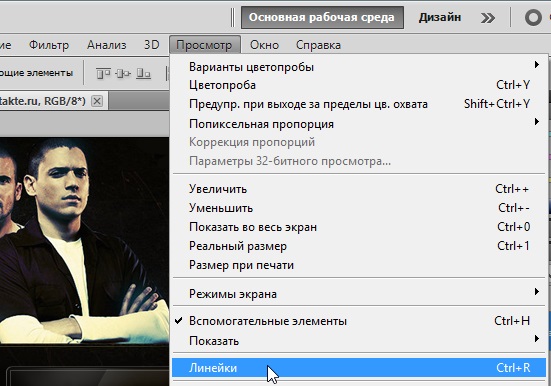
Task: Open the Фильтр menu
Action: point(49,45)
